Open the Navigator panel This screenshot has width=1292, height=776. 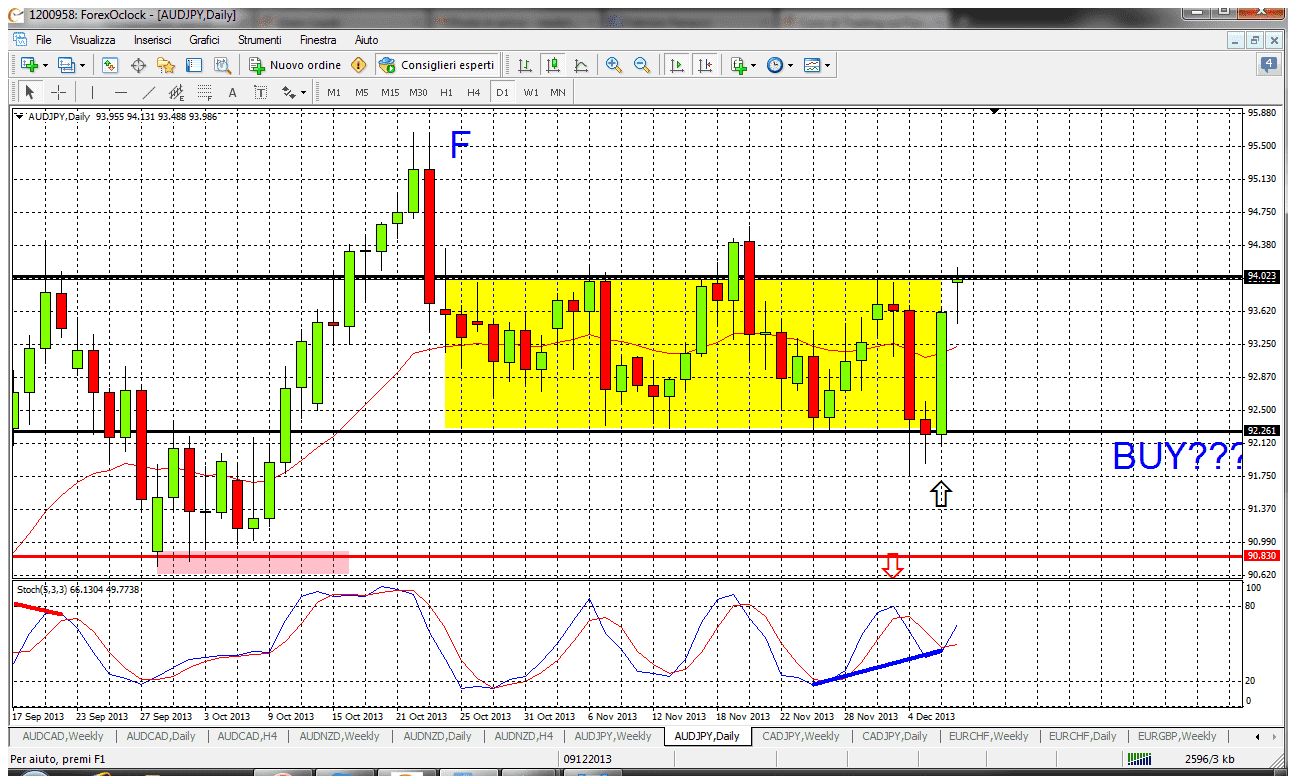pos(166,64)
